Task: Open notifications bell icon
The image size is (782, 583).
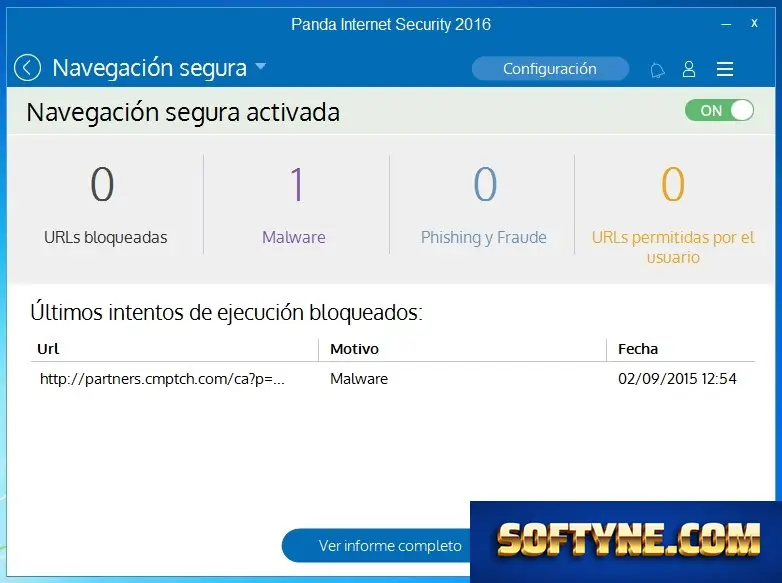Action: 657,69
